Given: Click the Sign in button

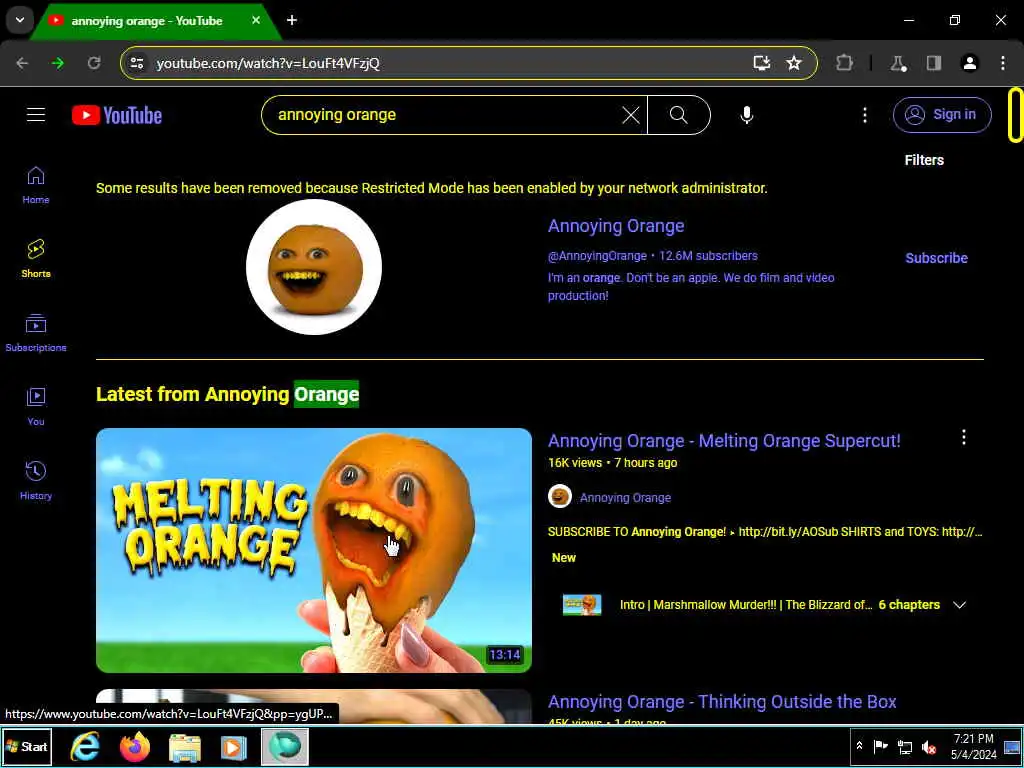Looking at the screenshot, I should tap(942, 114).
